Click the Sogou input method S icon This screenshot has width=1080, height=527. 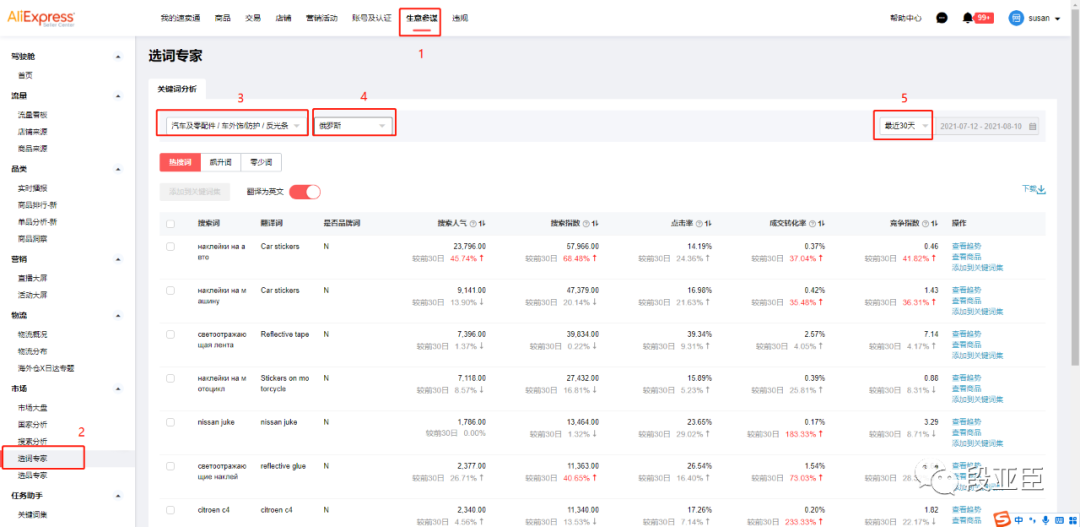[1003, 517]
